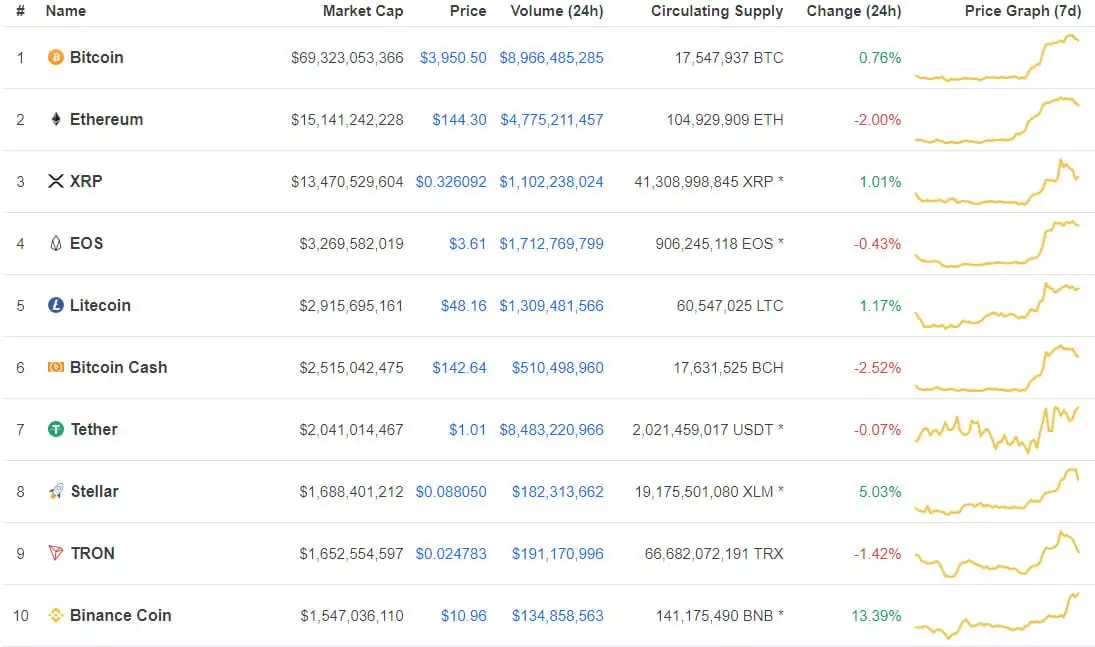Open the Binance Coin name link

point(120,615)
